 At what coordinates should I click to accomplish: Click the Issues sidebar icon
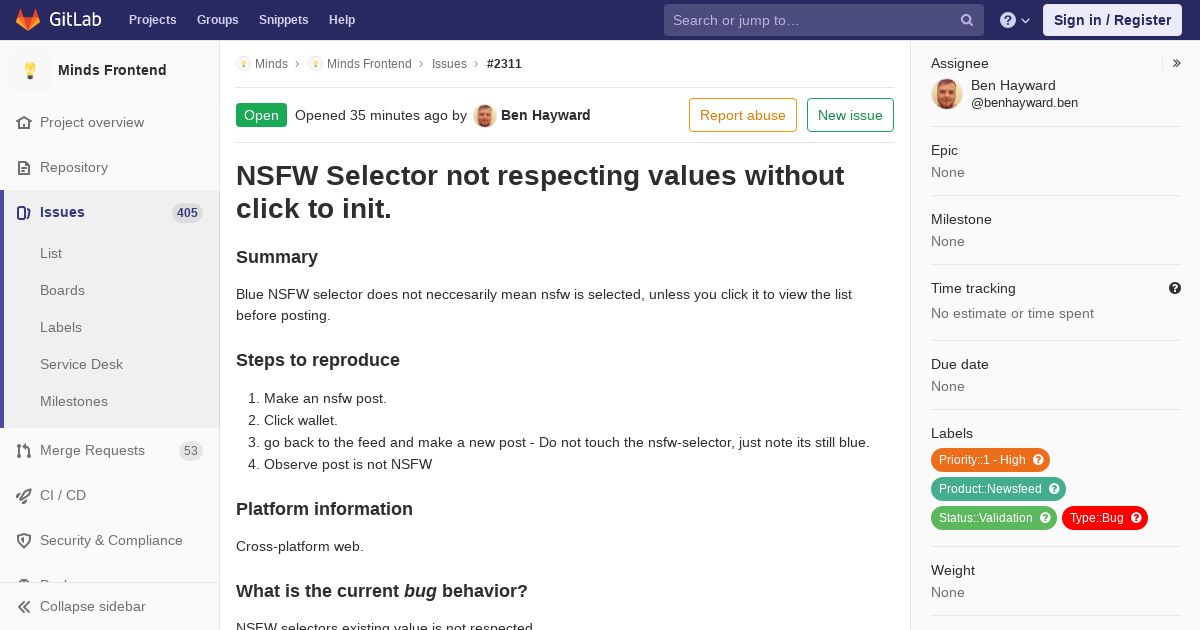click(24, 212)
